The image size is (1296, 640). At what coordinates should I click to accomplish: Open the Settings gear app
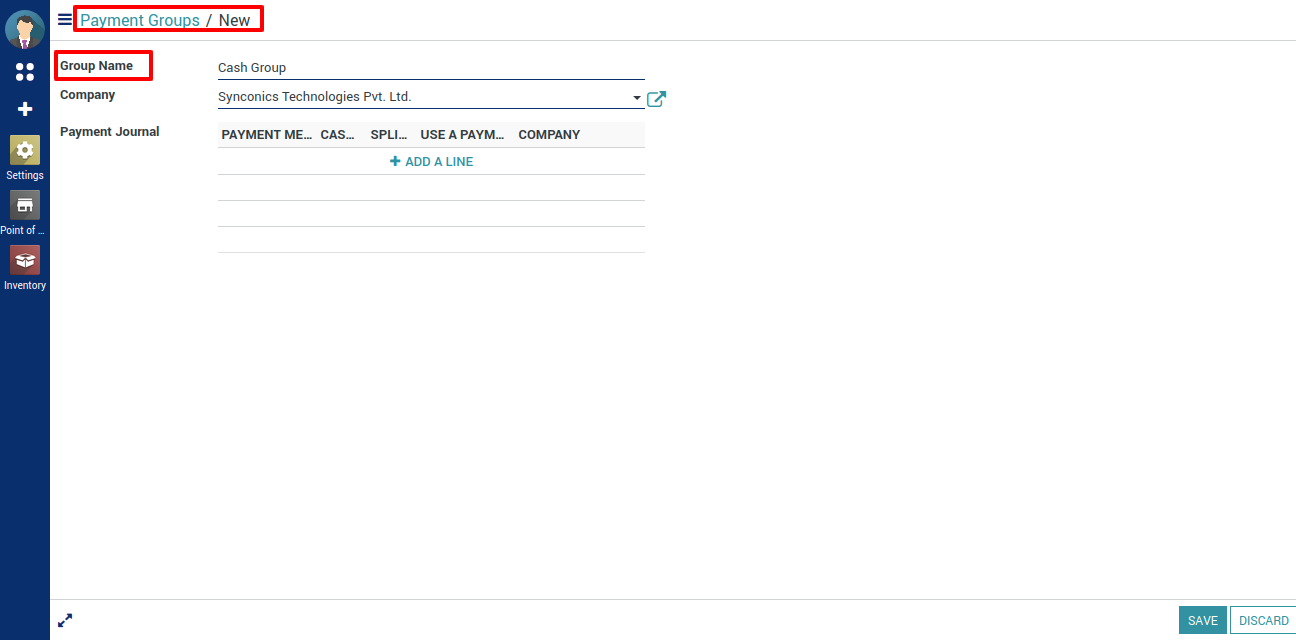(x=25, y=151)
